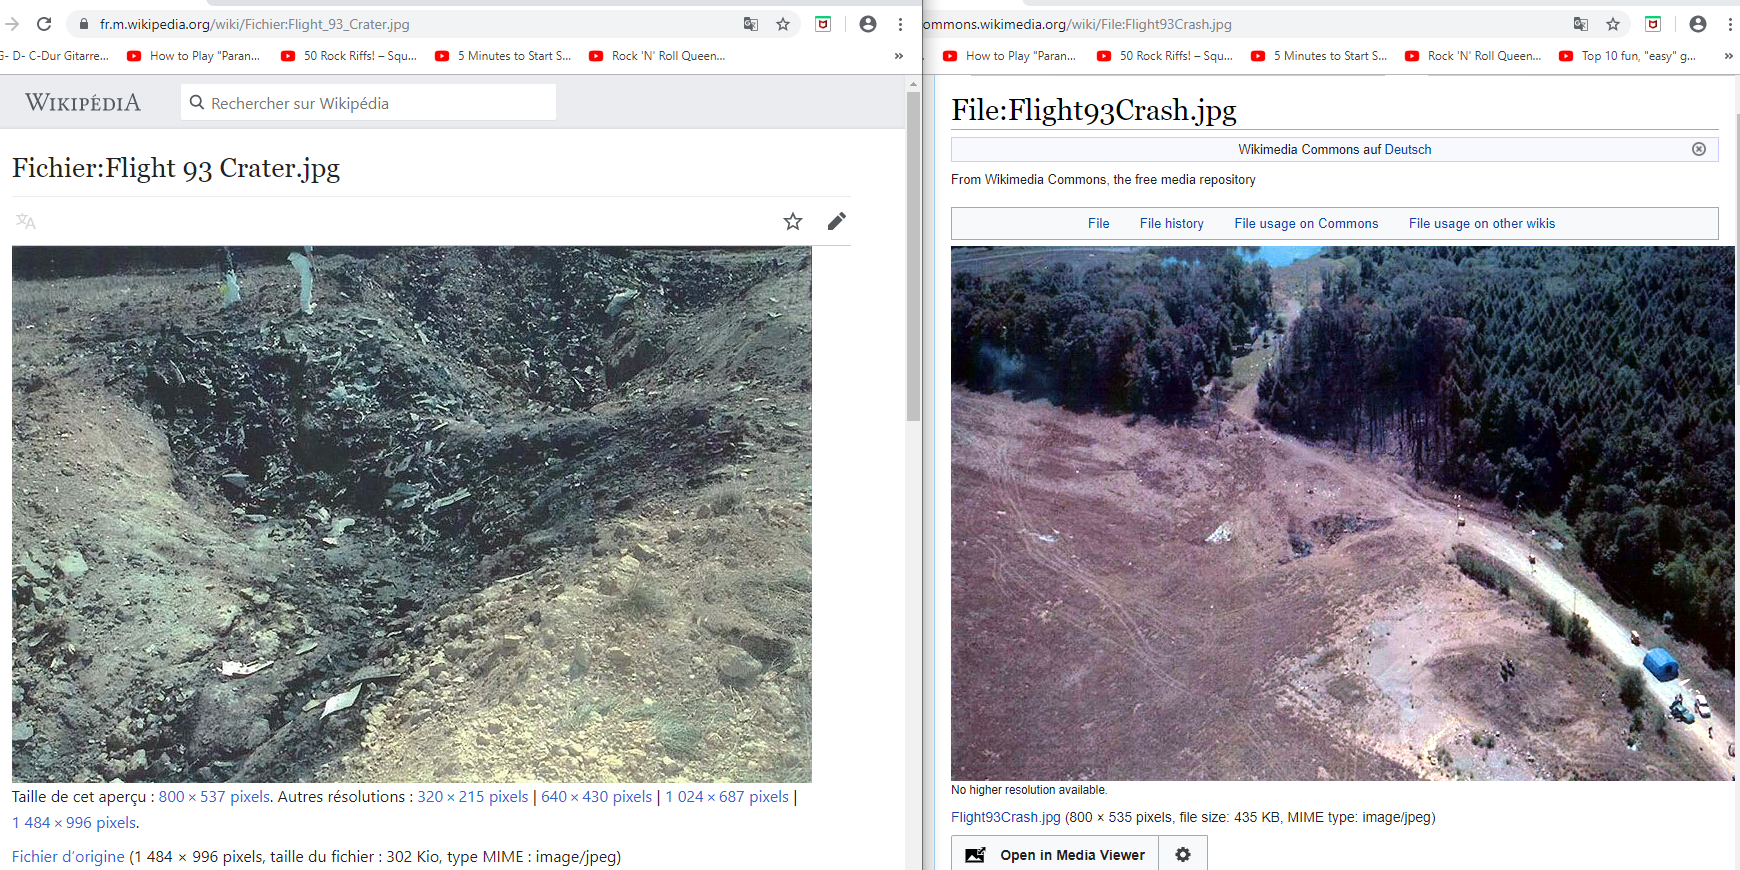Open 'How to Play Paran...' bookmark in left browser

coord(194,56)
